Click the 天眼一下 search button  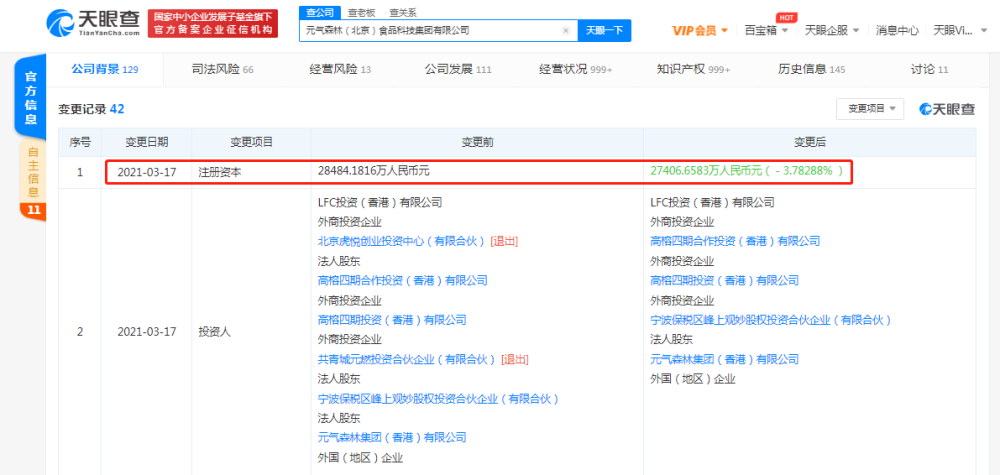604,30
